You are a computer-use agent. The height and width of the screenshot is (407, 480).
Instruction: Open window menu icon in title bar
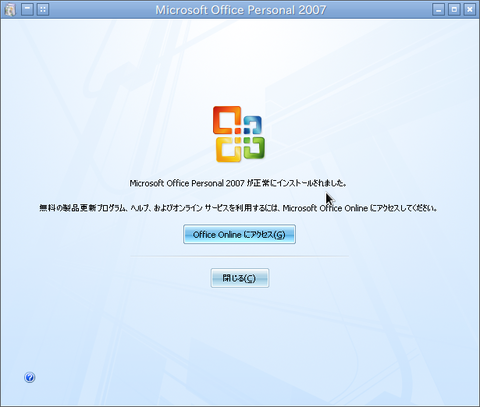point(10,10)
